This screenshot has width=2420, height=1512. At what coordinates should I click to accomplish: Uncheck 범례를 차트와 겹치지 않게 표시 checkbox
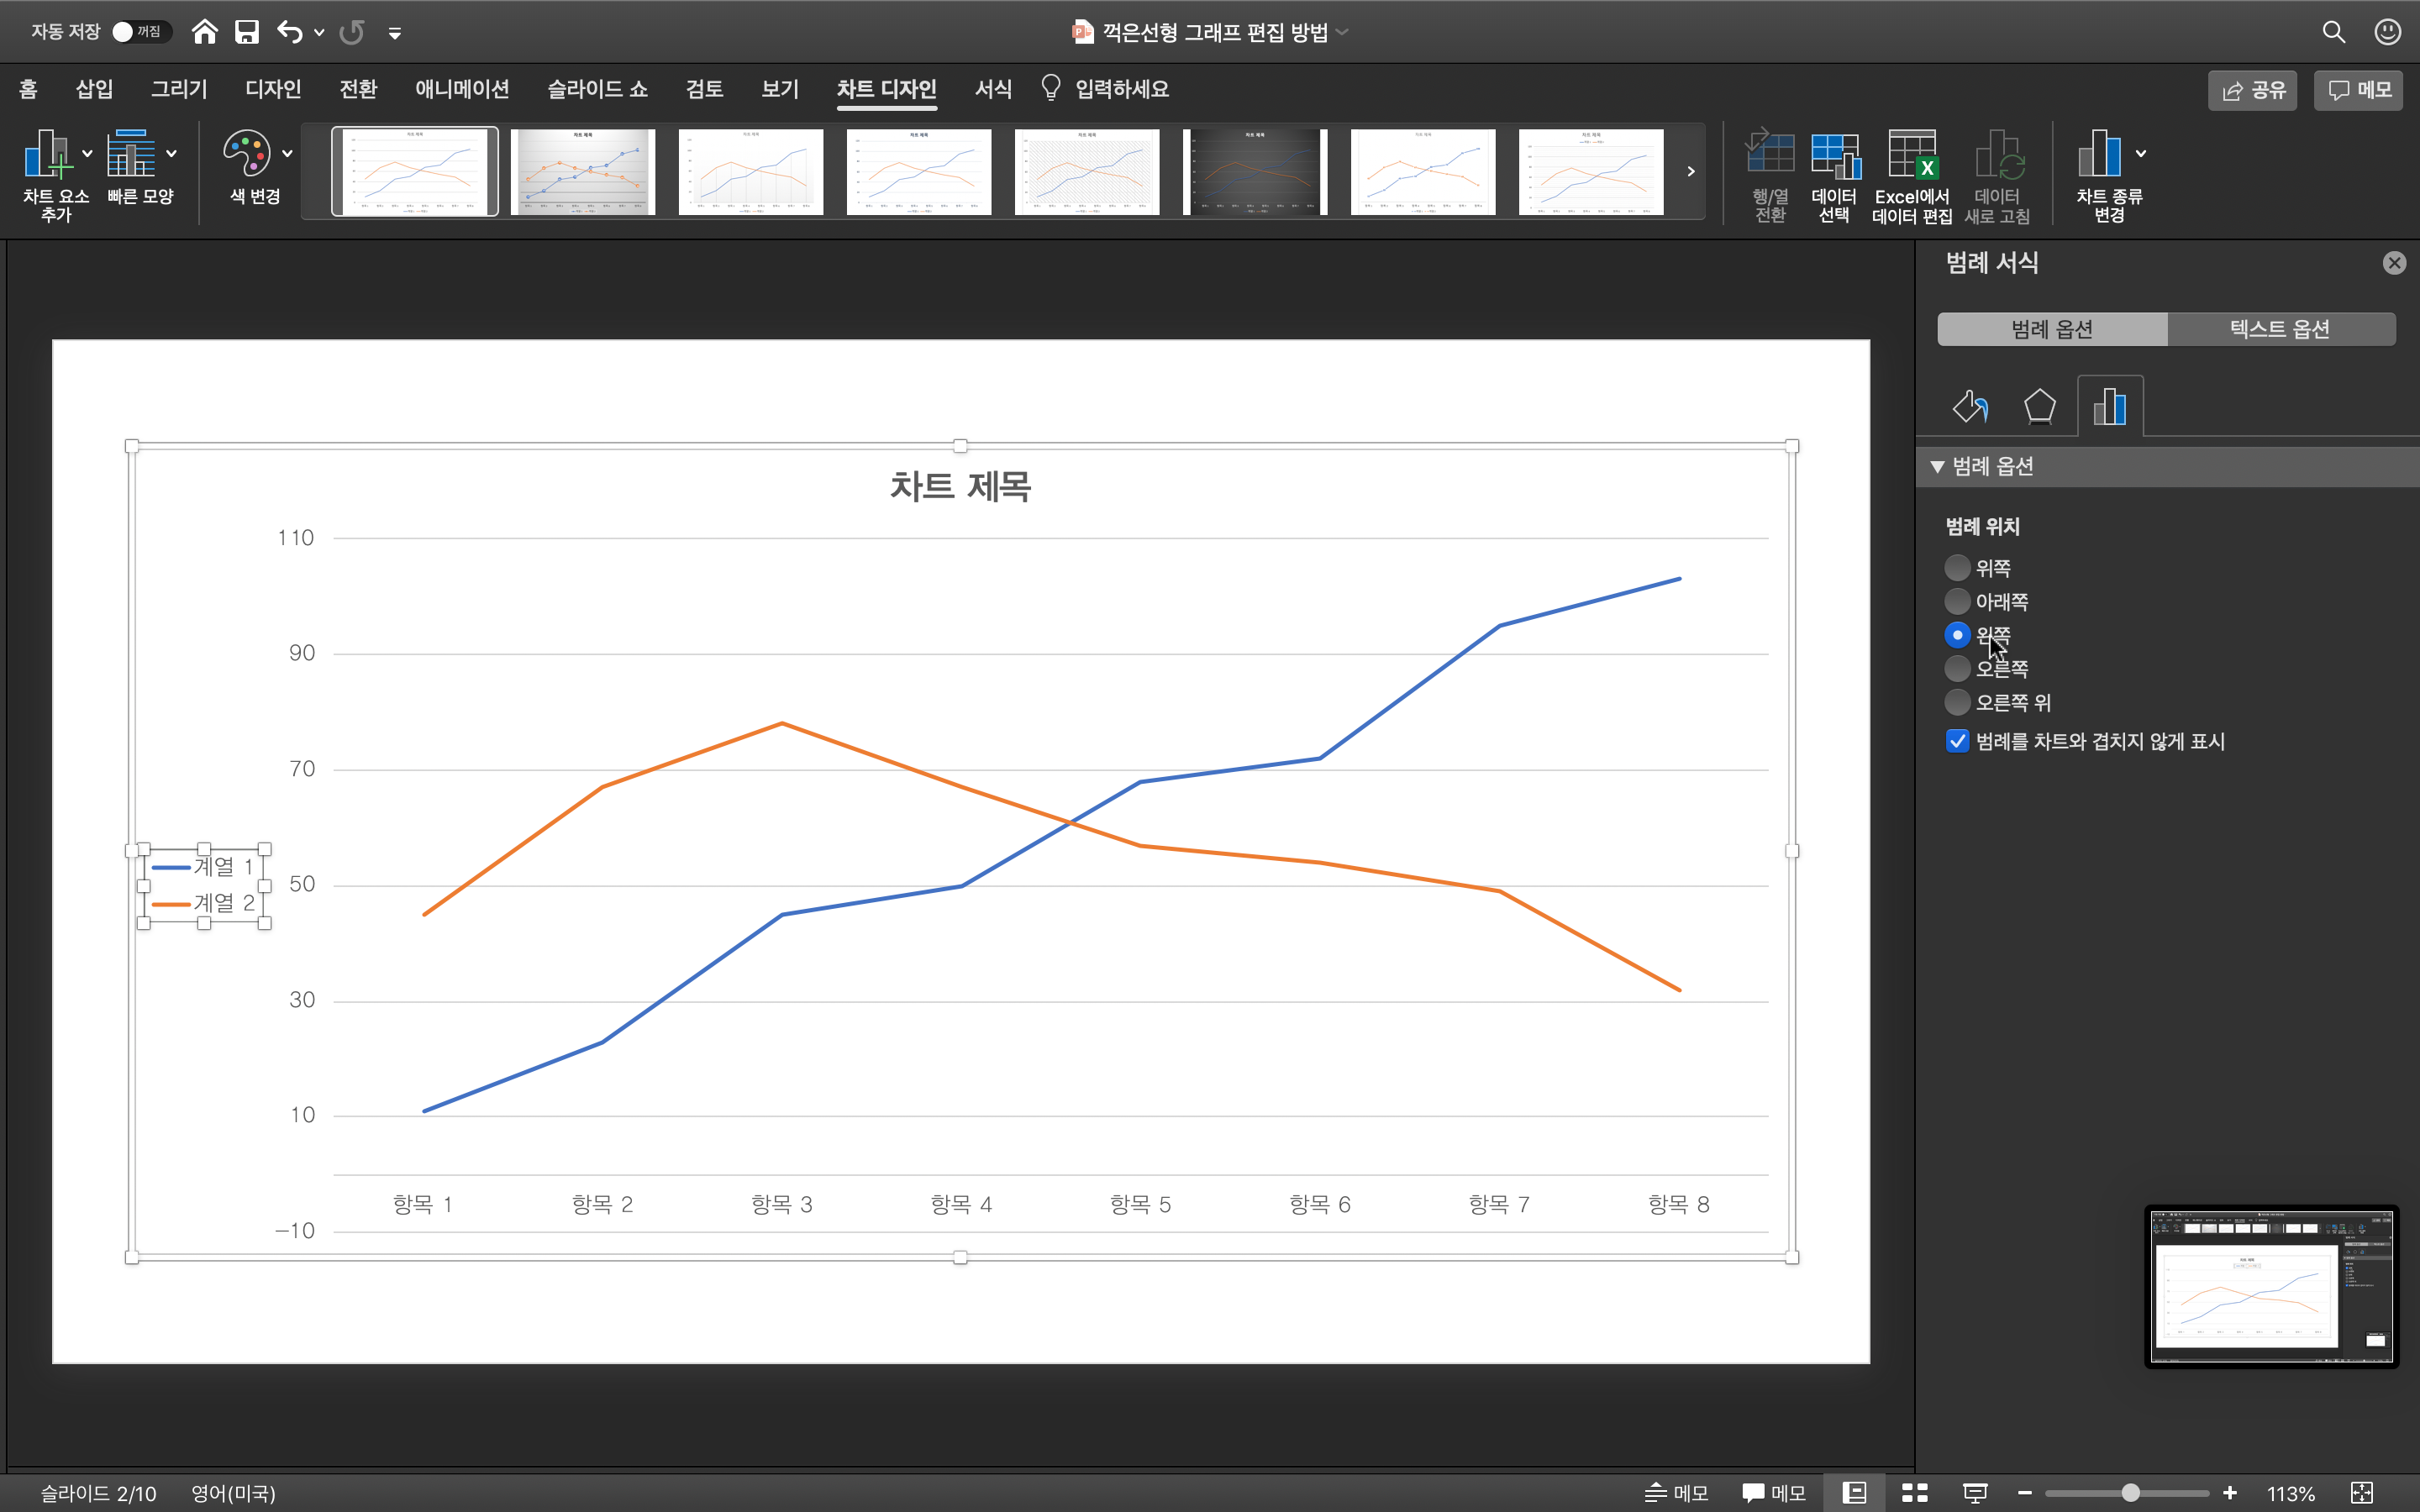coord(1957,741)
